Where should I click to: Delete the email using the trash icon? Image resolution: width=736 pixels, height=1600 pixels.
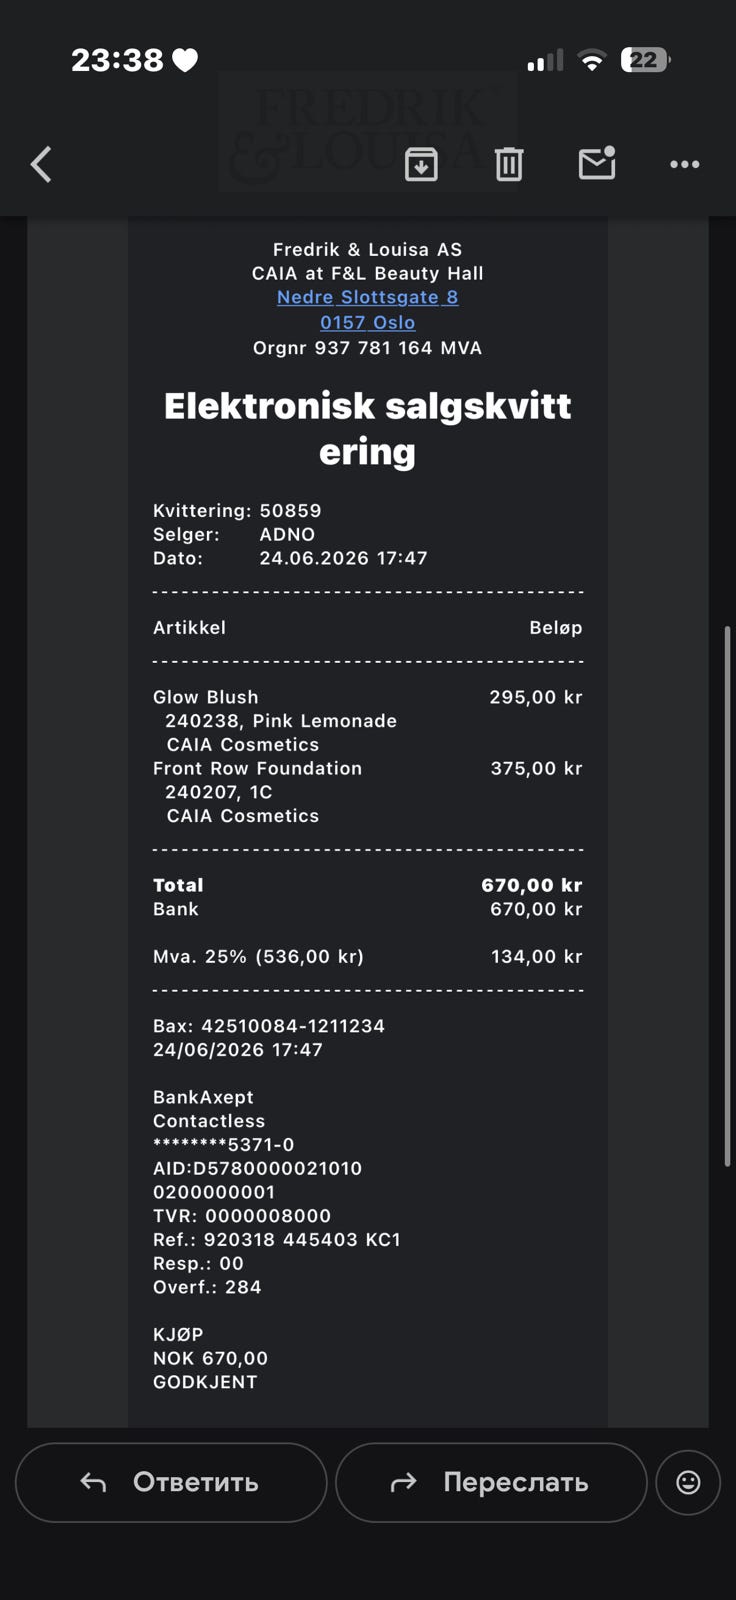point(509,164)
